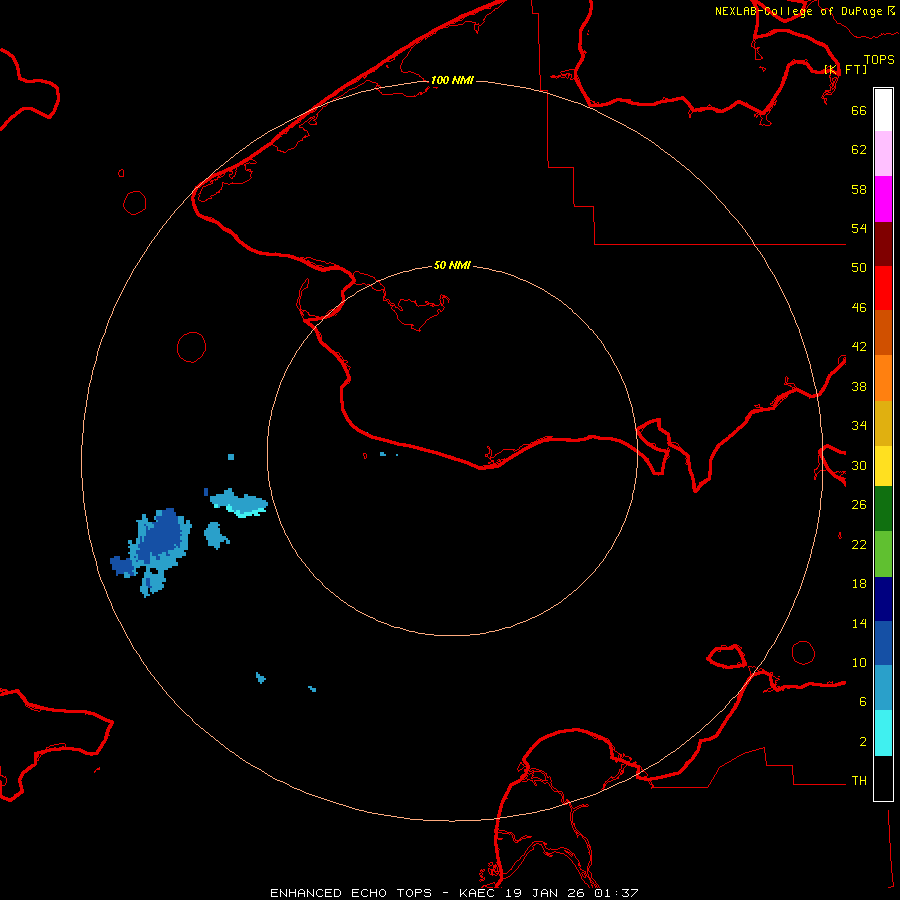
Task: Click the legend value 2
Action: [x=862, y=742]
